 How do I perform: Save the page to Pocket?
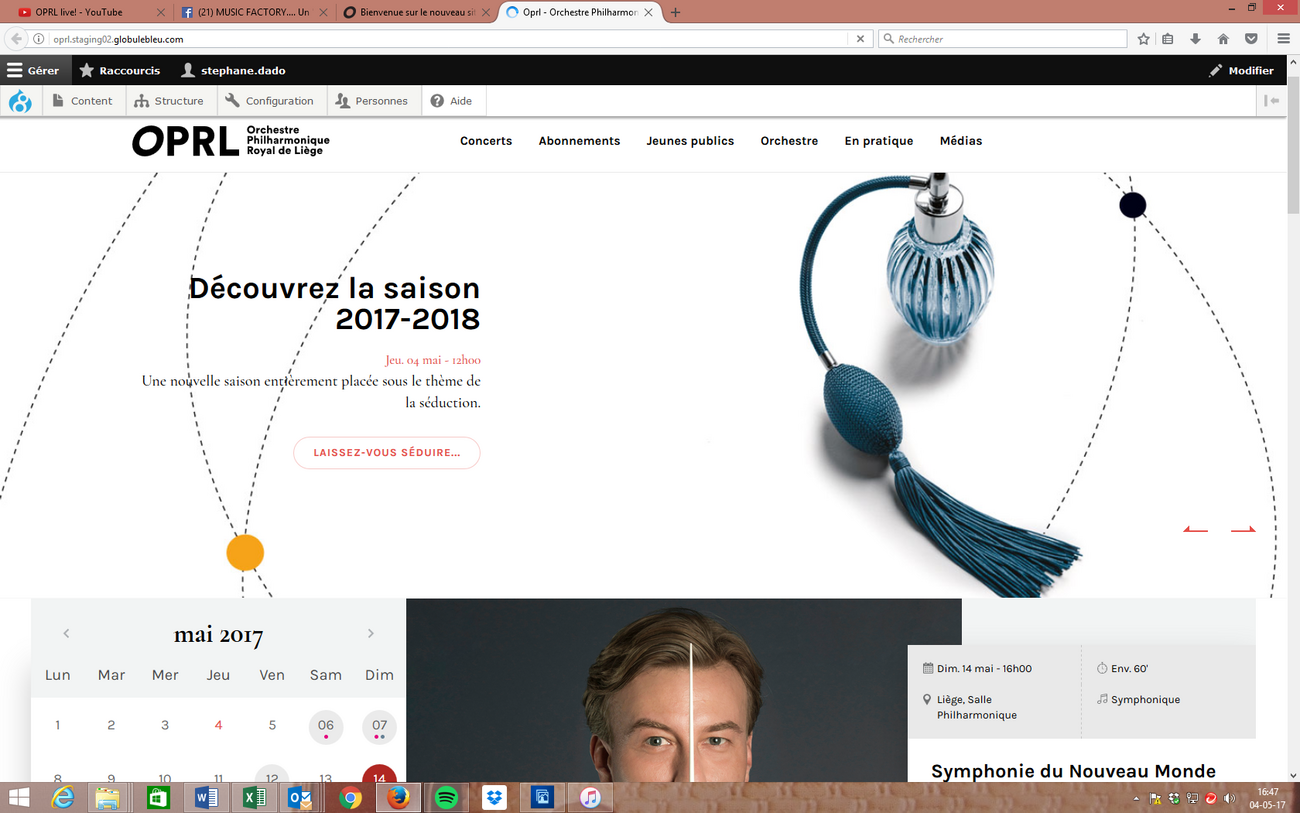[1251, 38]
